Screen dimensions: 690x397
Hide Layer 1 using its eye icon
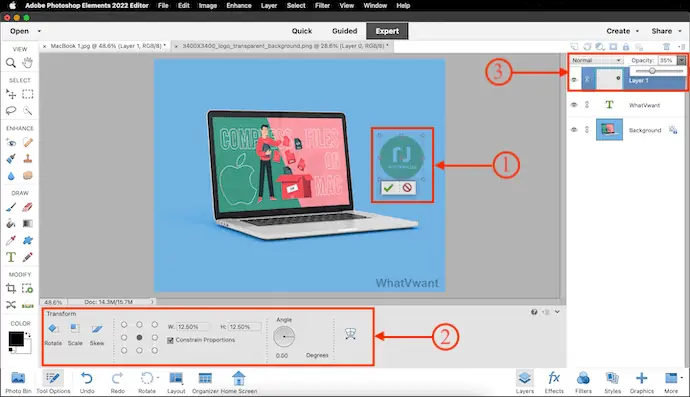[574, 80]
